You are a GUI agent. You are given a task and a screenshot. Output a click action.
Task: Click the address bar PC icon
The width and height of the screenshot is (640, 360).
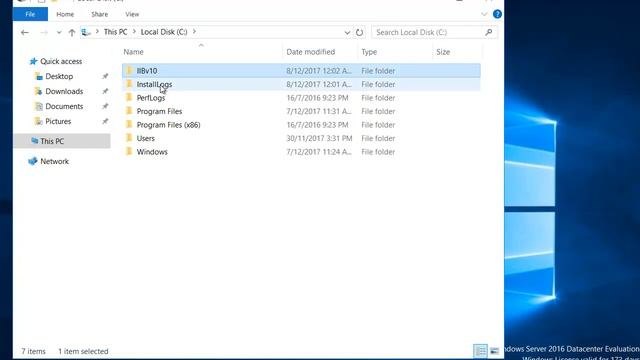coord(86,32)
